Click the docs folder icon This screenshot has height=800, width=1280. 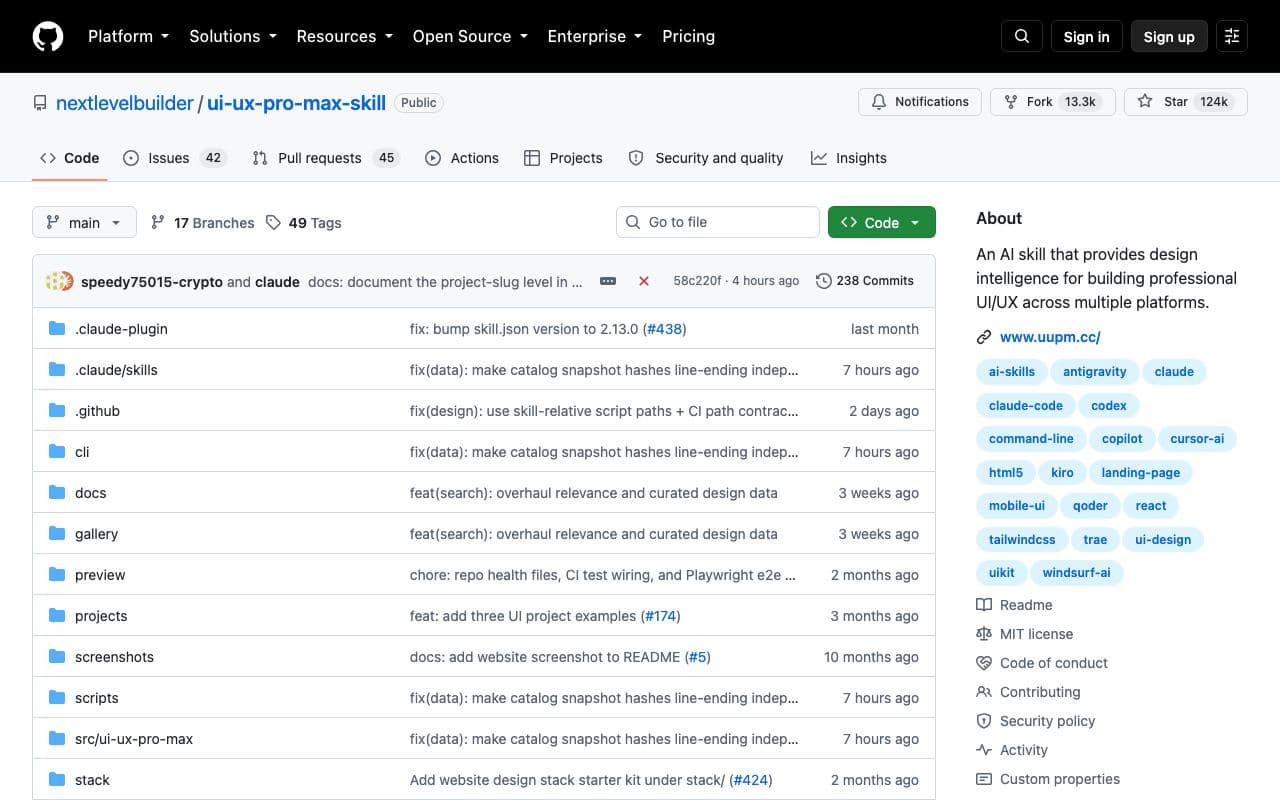(57, 493)
